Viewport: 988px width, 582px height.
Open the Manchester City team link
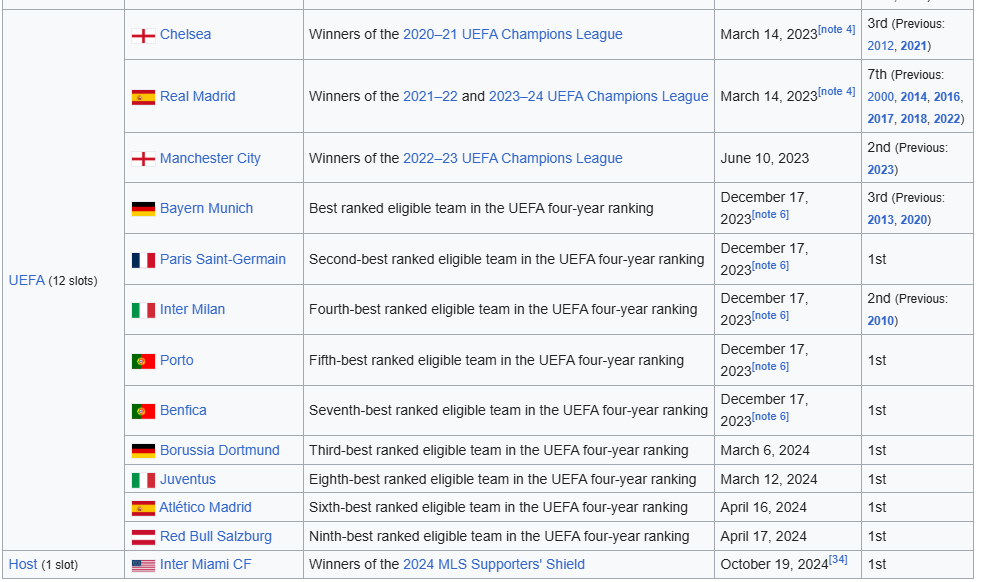[210, 158]
